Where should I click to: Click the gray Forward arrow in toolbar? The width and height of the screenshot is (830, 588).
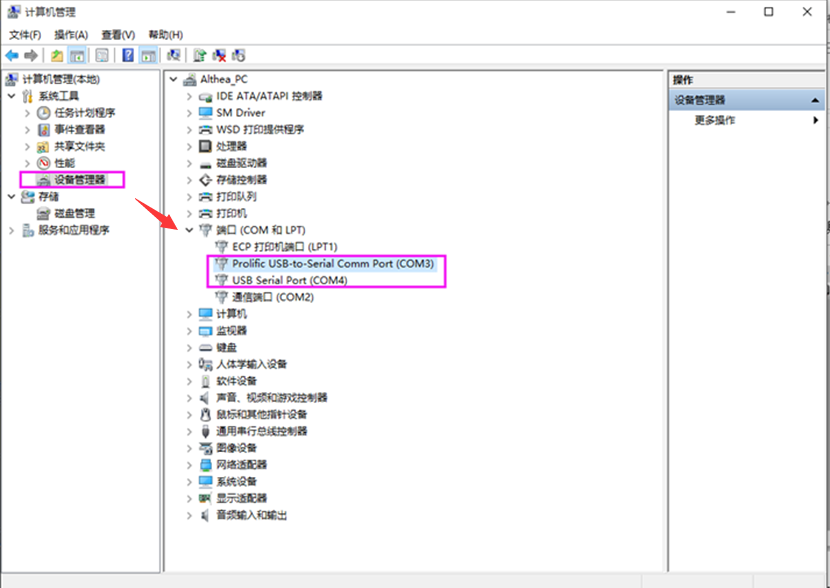point(31,55)
